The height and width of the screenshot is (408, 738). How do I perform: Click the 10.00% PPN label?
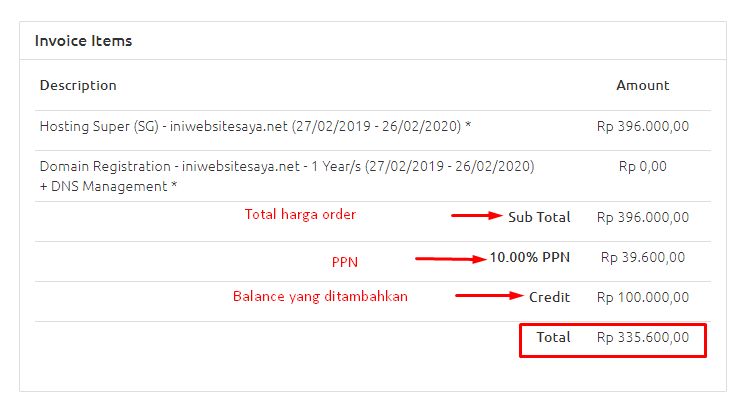[x=529, y=257]
